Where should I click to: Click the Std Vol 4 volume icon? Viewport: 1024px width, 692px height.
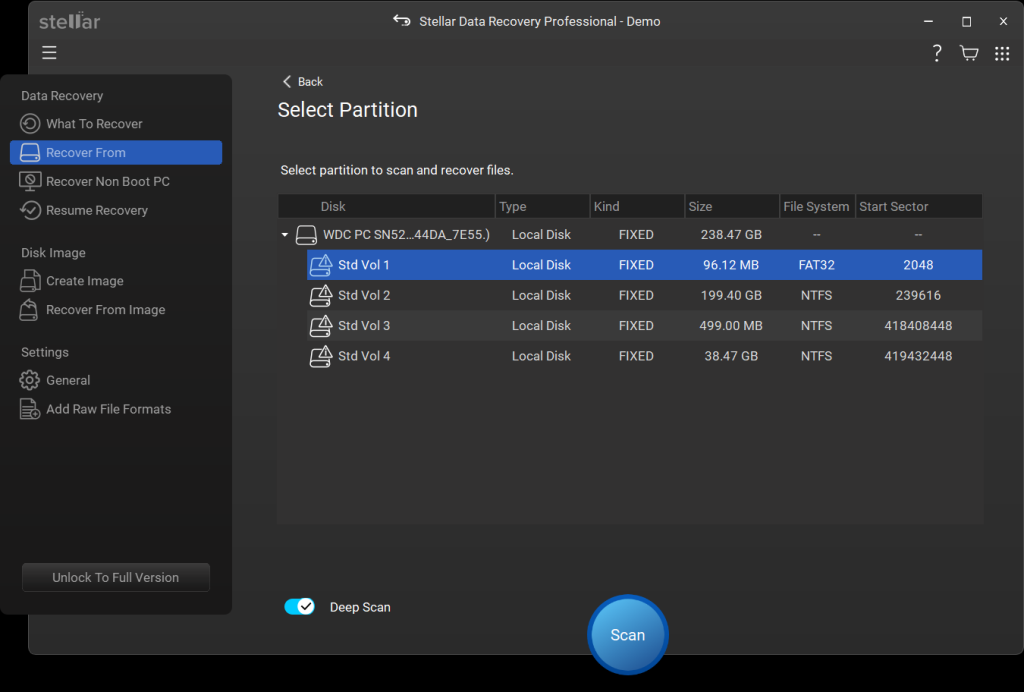coord(321,356)
